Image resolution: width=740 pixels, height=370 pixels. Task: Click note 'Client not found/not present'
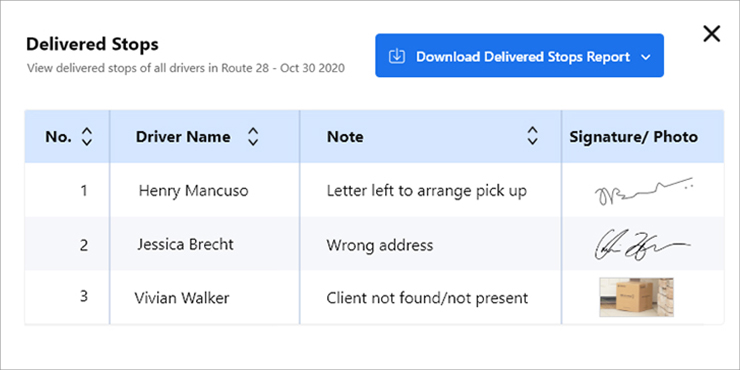pyautogui.click(x=427, y=298)
